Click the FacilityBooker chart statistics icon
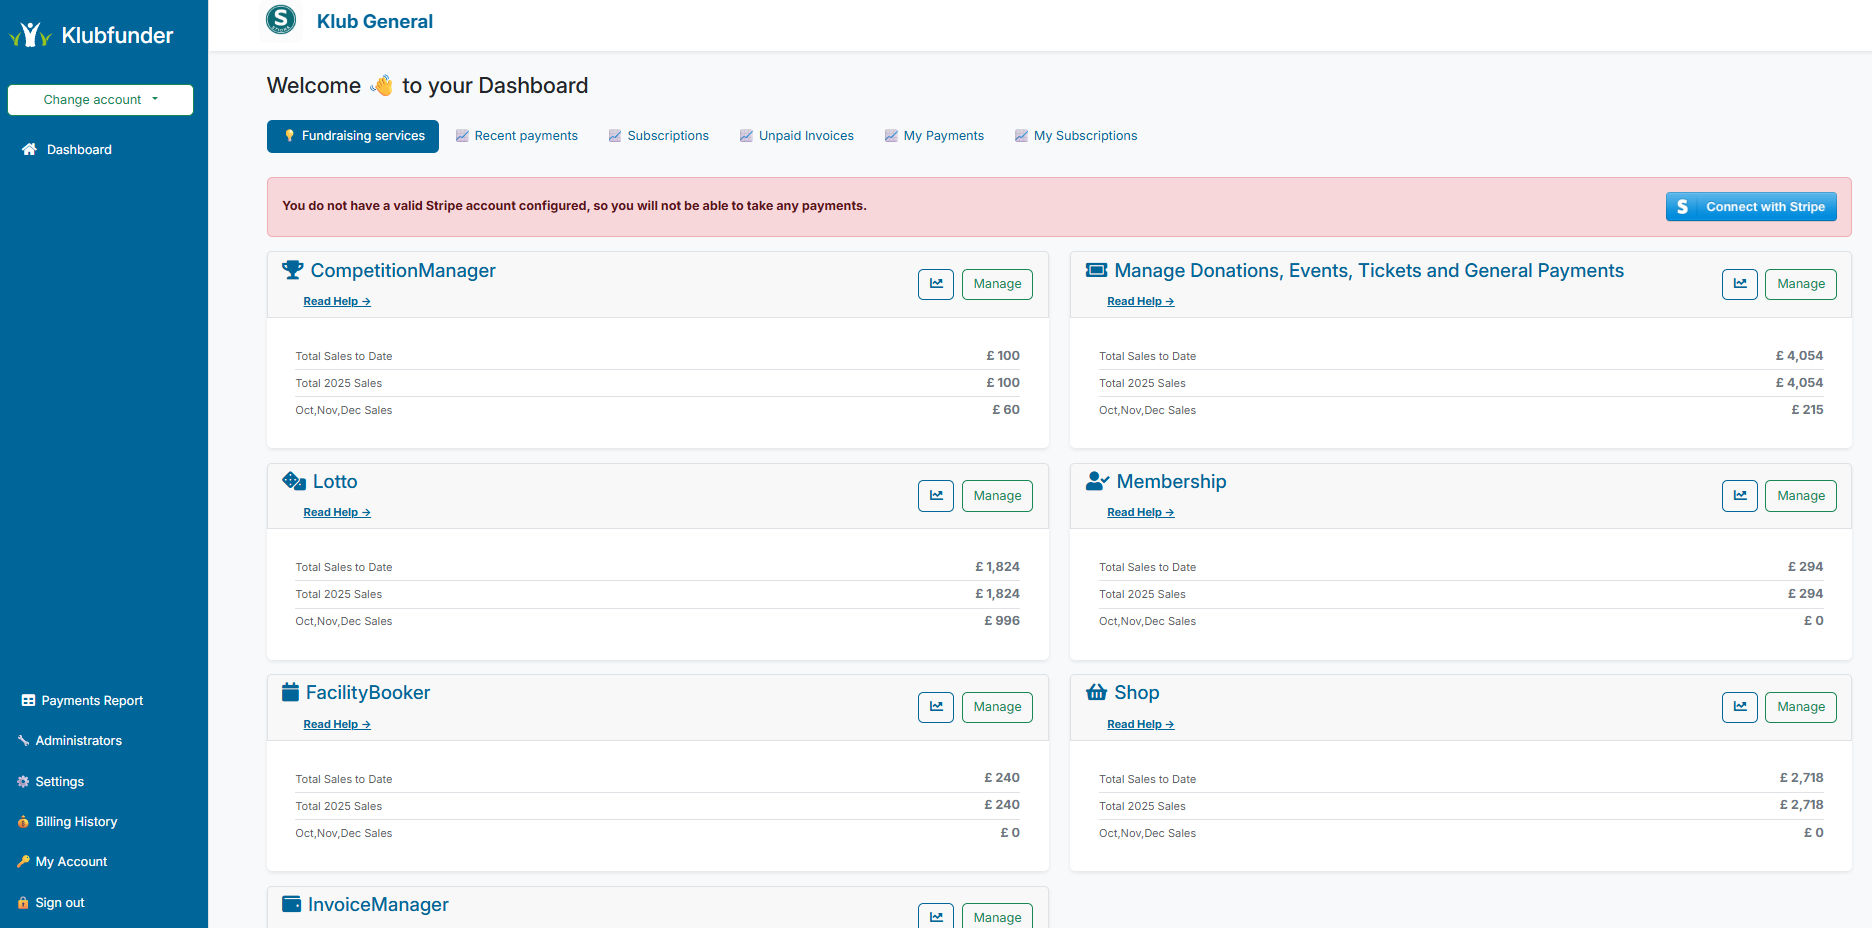 pyautogui.click(x=935, y=707)
